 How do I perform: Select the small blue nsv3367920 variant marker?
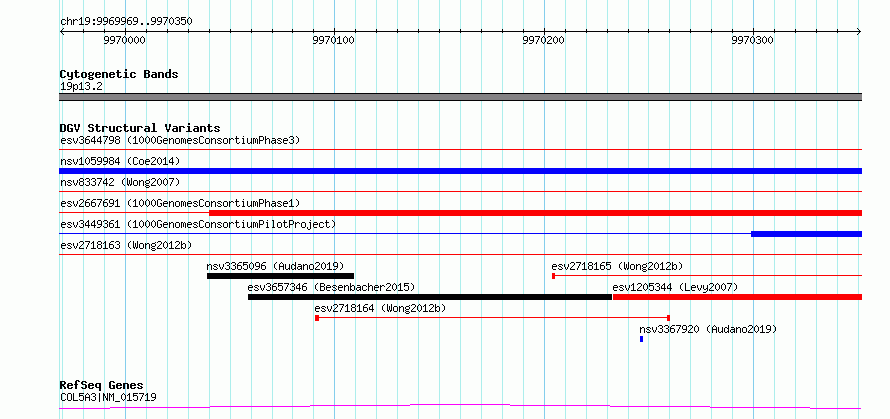click(641, 339)
